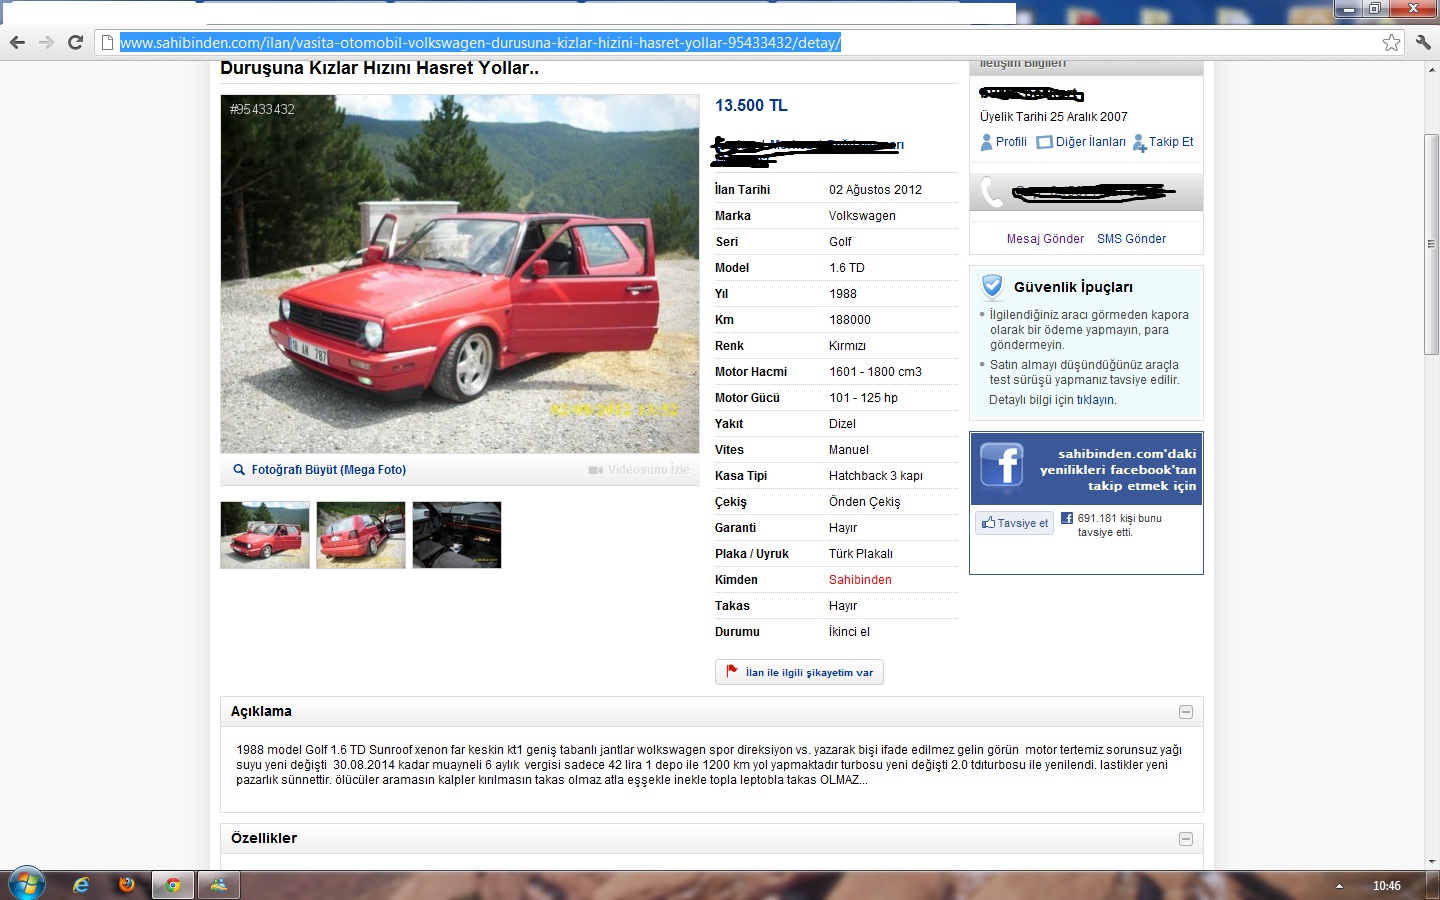Click the 1.6 TD model value

847,268
